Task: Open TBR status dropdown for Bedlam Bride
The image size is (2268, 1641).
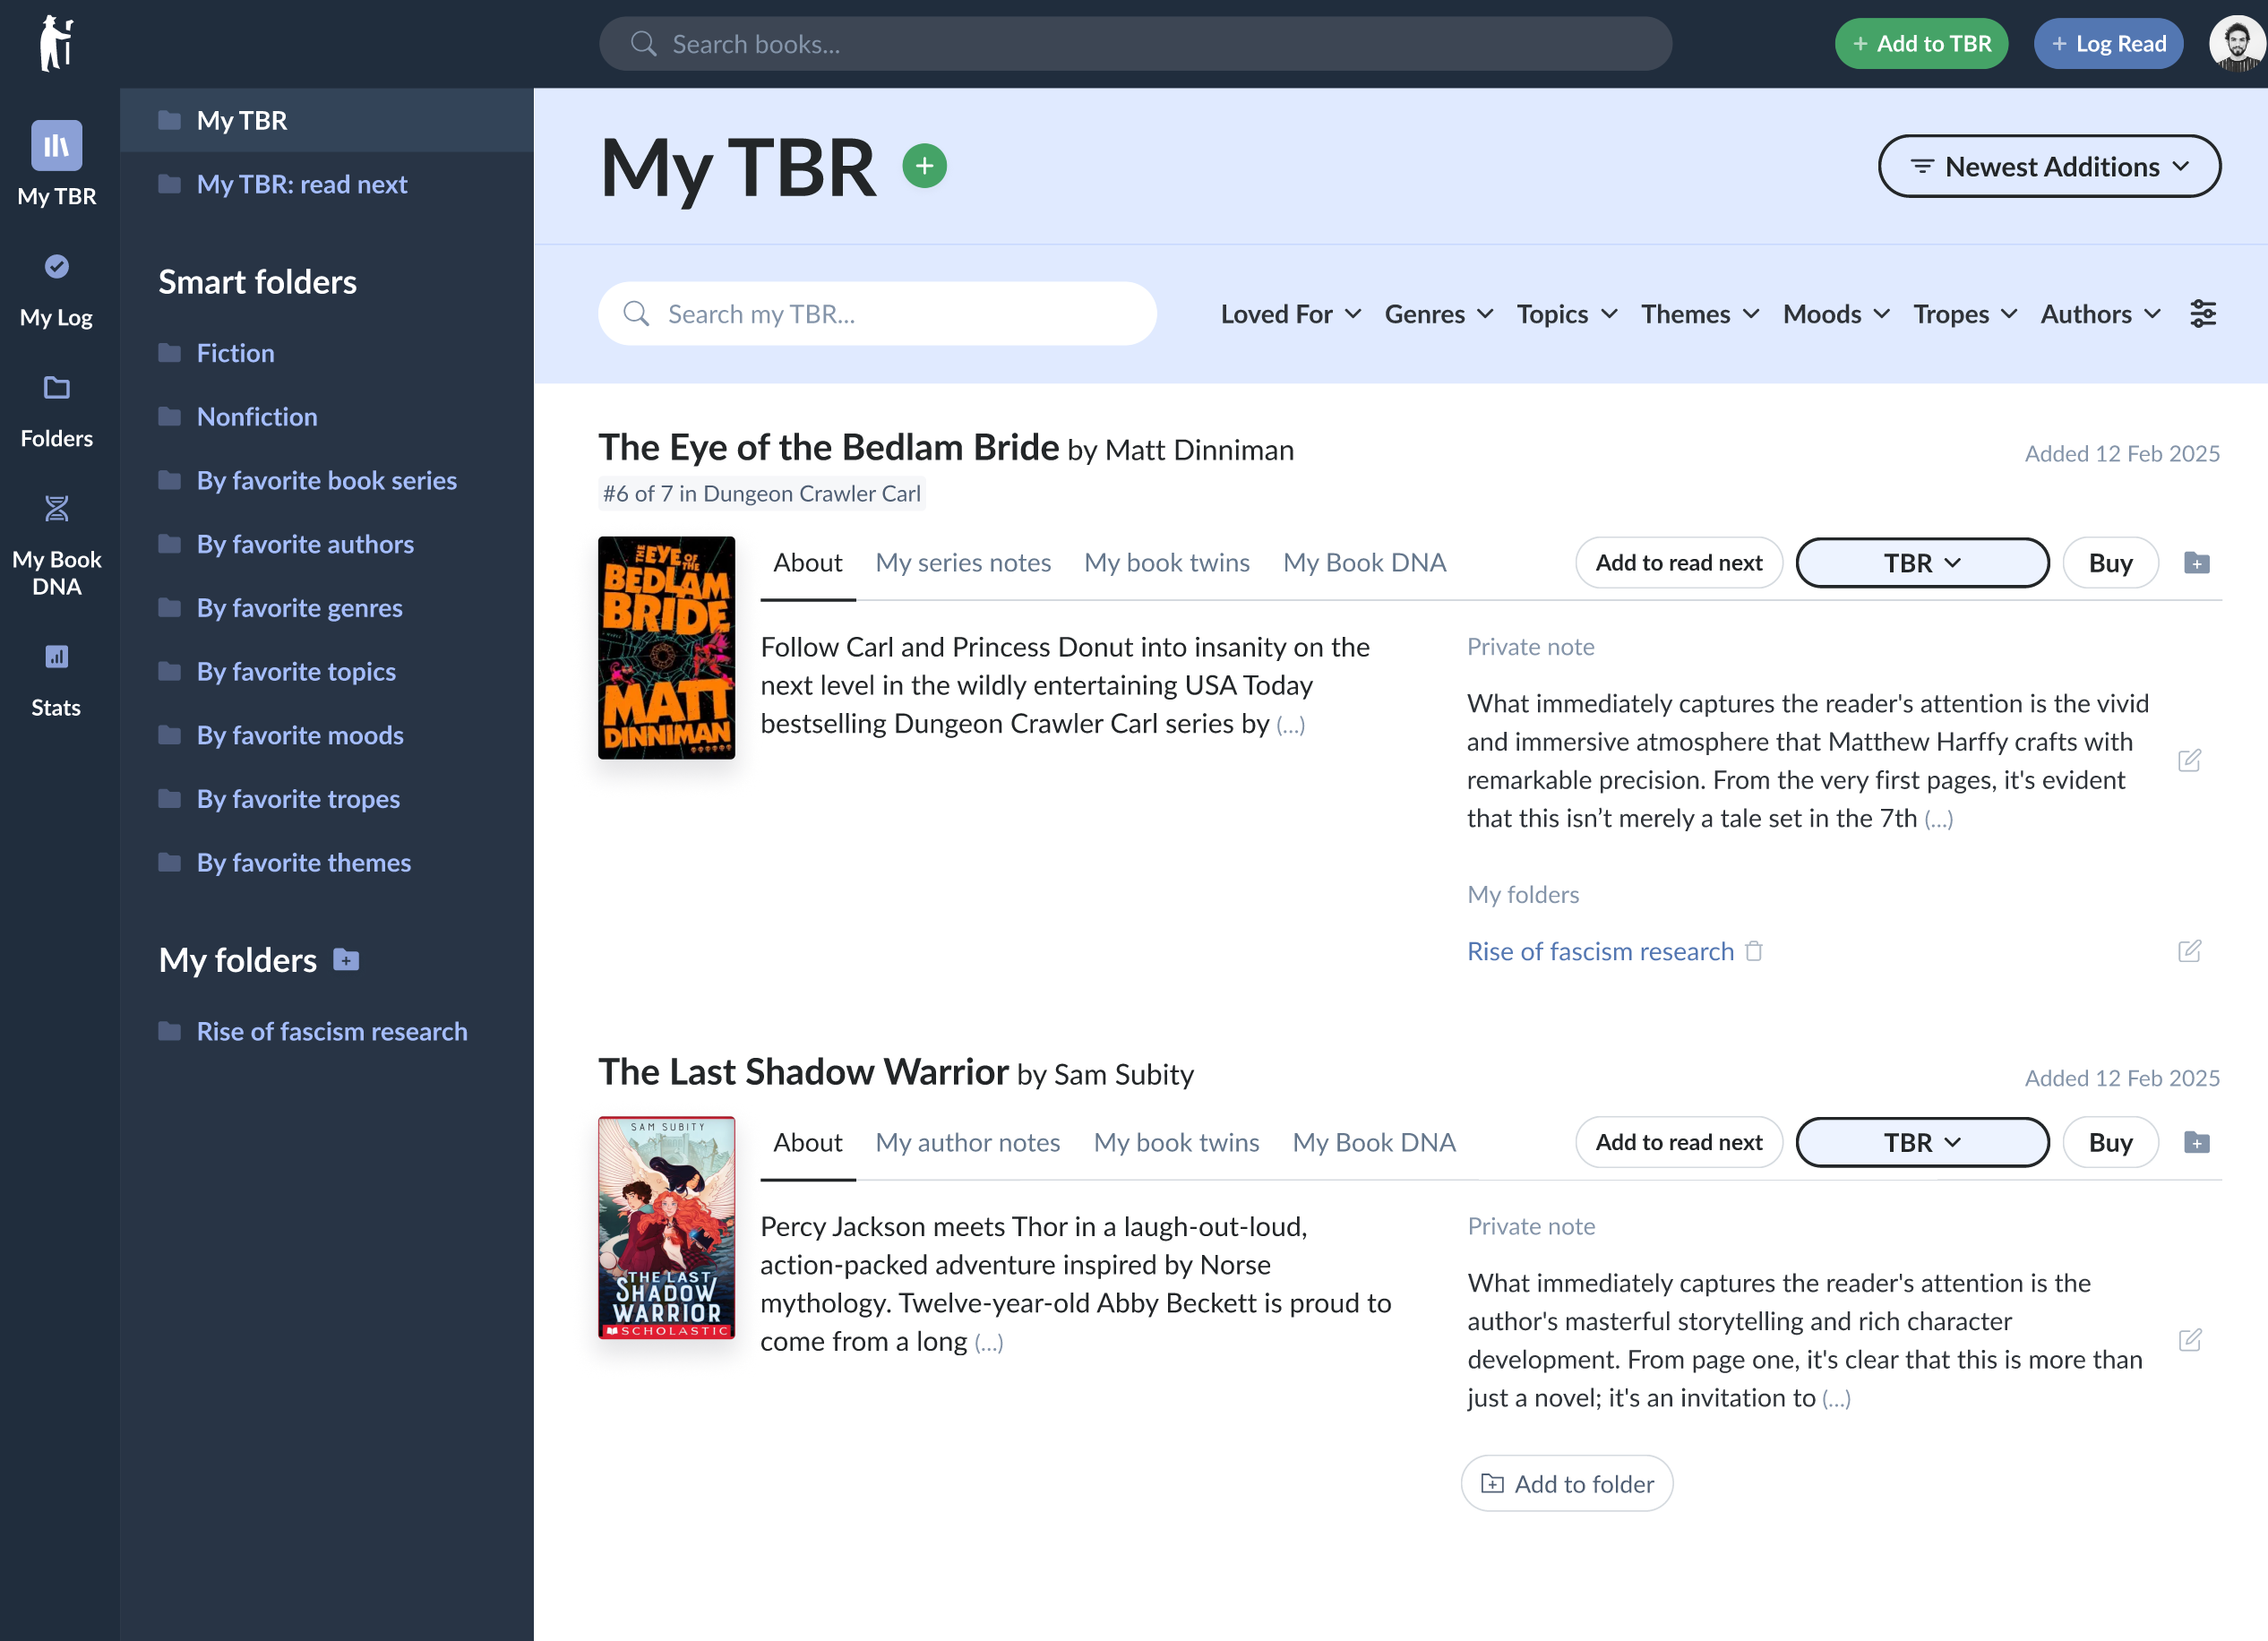Action: click(x=1922, y=563)
